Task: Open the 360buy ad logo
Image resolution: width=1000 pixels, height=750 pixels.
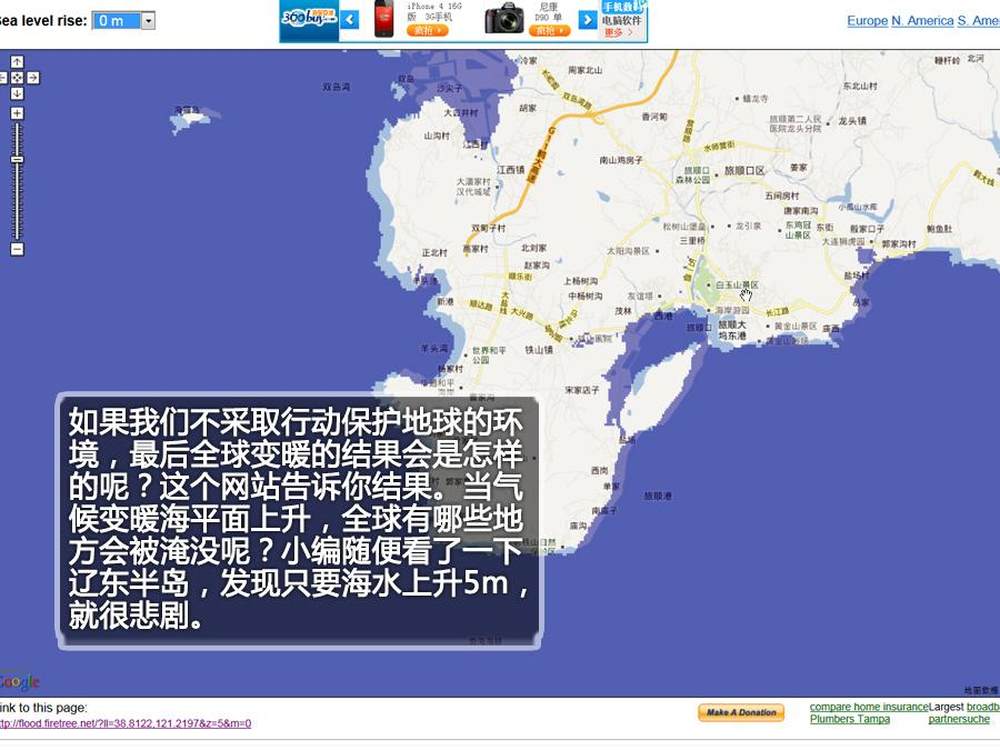Action: [x=309, y=19]
